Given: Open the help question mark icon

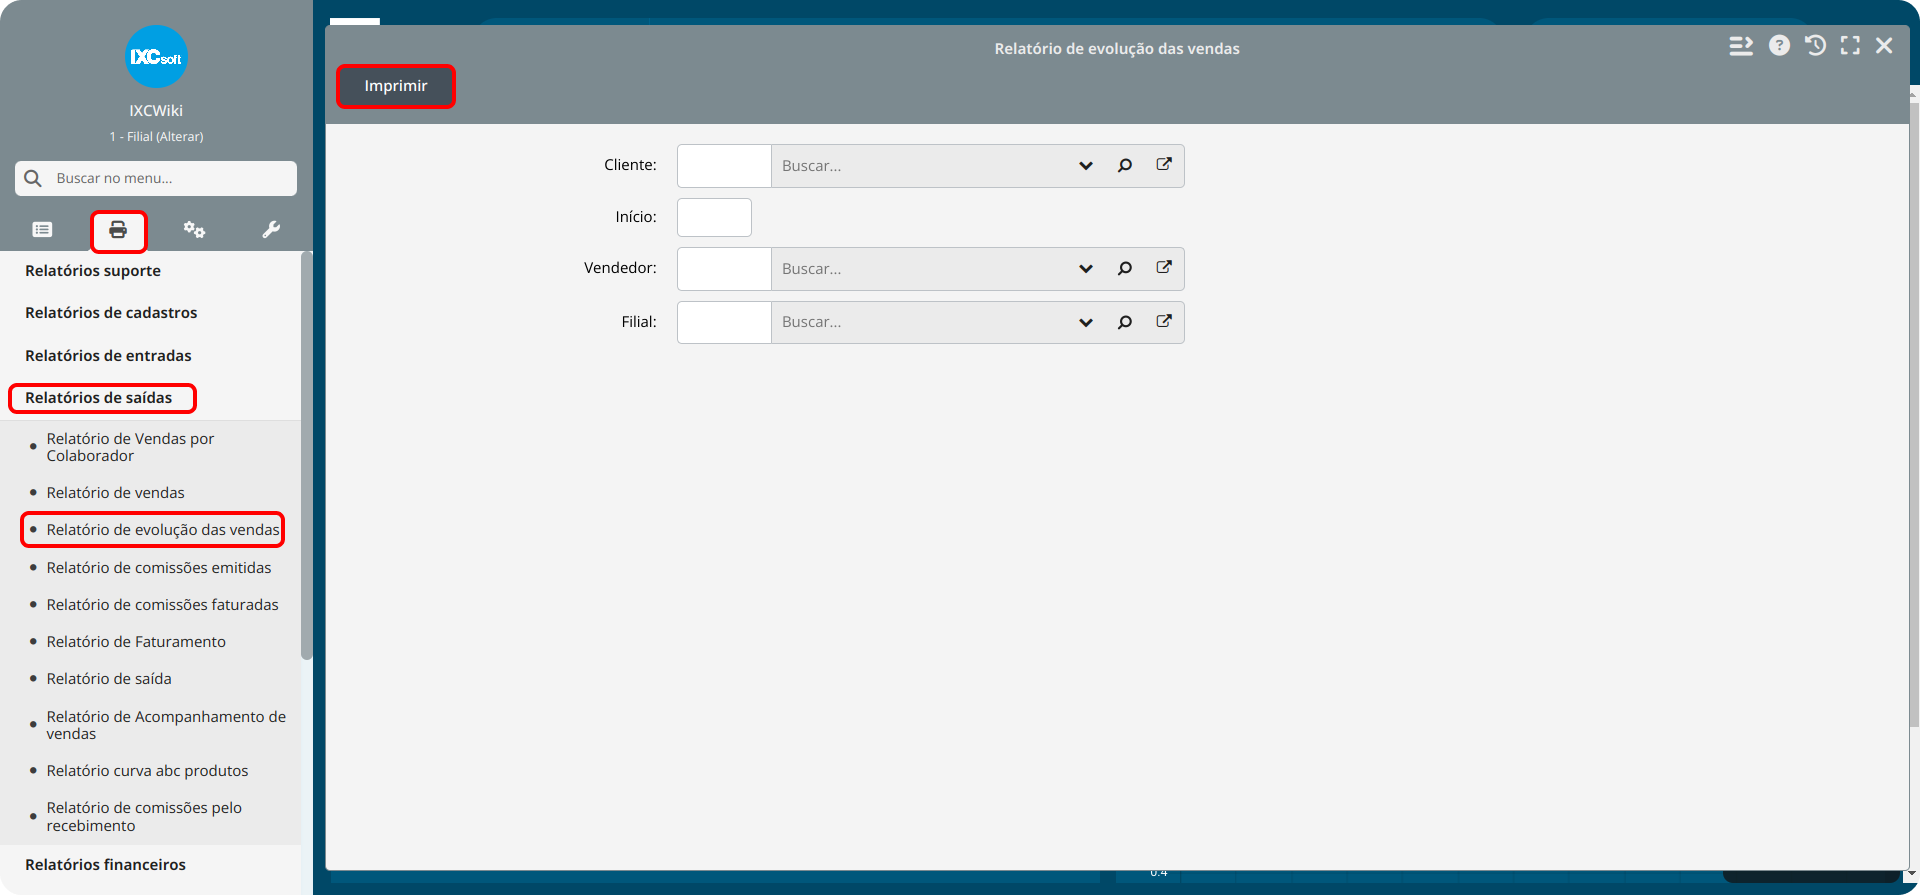Looking at the screenshot, I should [x=1779, y=46].
